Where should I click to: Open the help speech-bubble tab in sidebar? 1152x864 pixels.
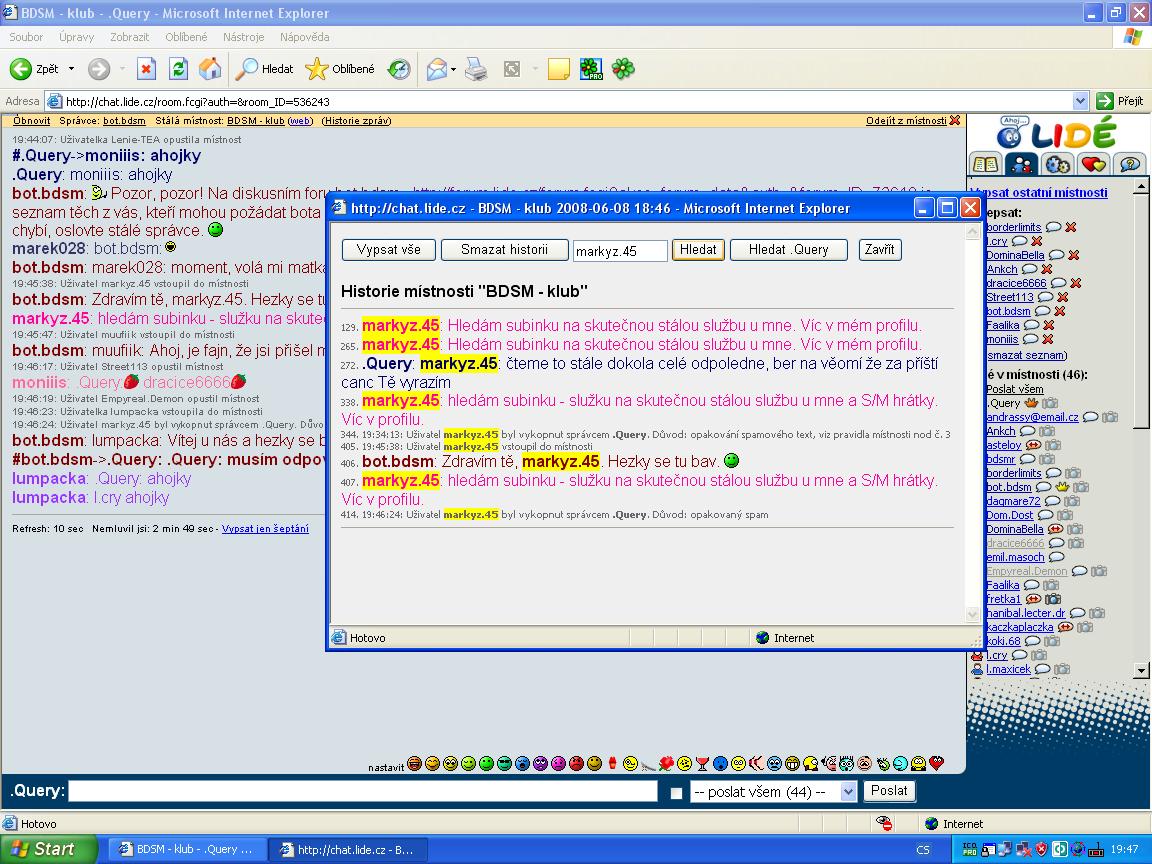point(1129,163)
